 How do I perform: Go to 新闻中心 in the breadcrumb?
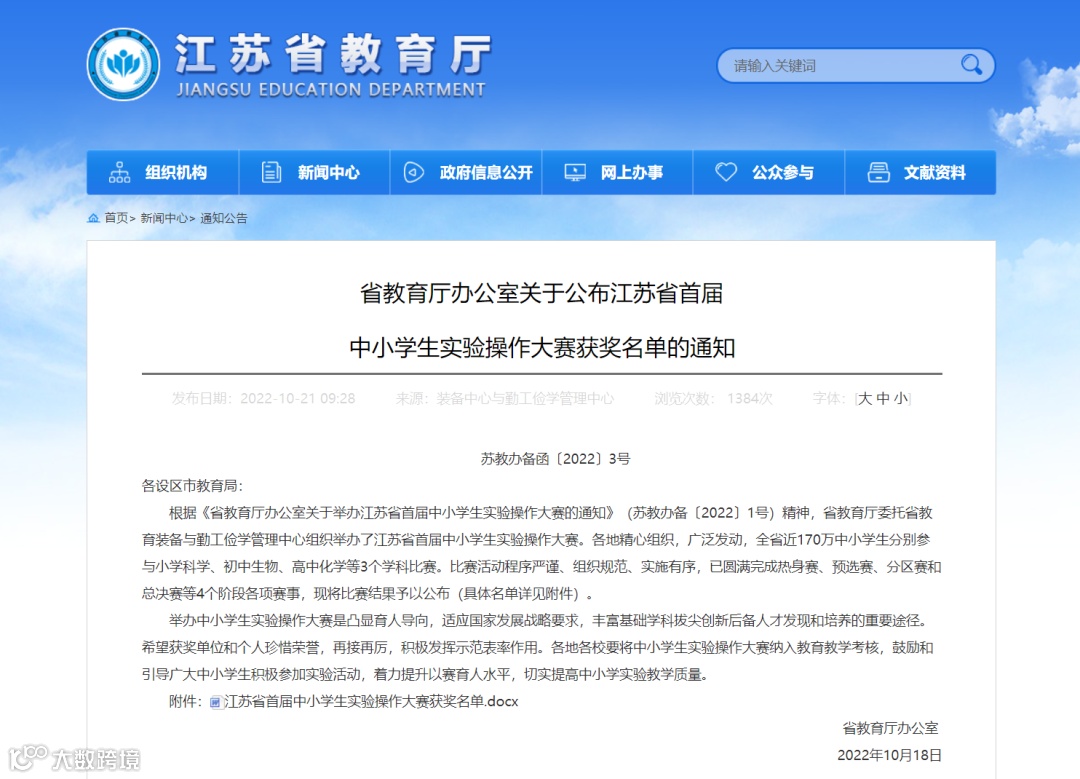tap(164, 218)
